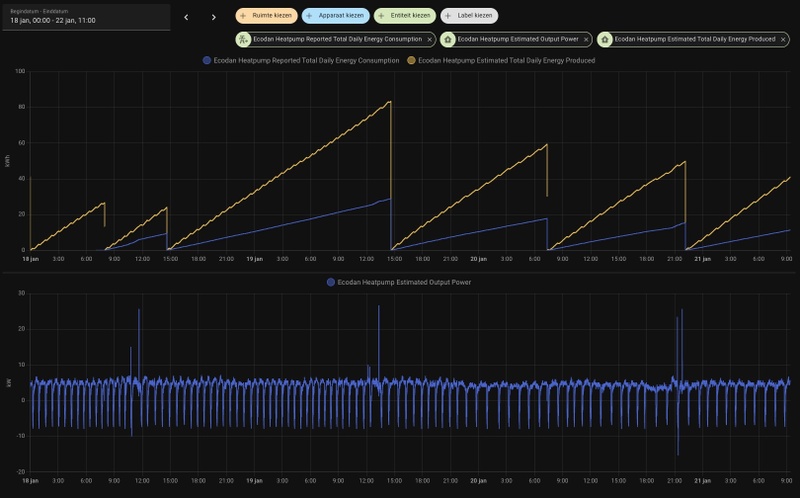800x498 pixels.
Task: Open the Begindatum - Einddatum date range field
Action: point(86,17)
